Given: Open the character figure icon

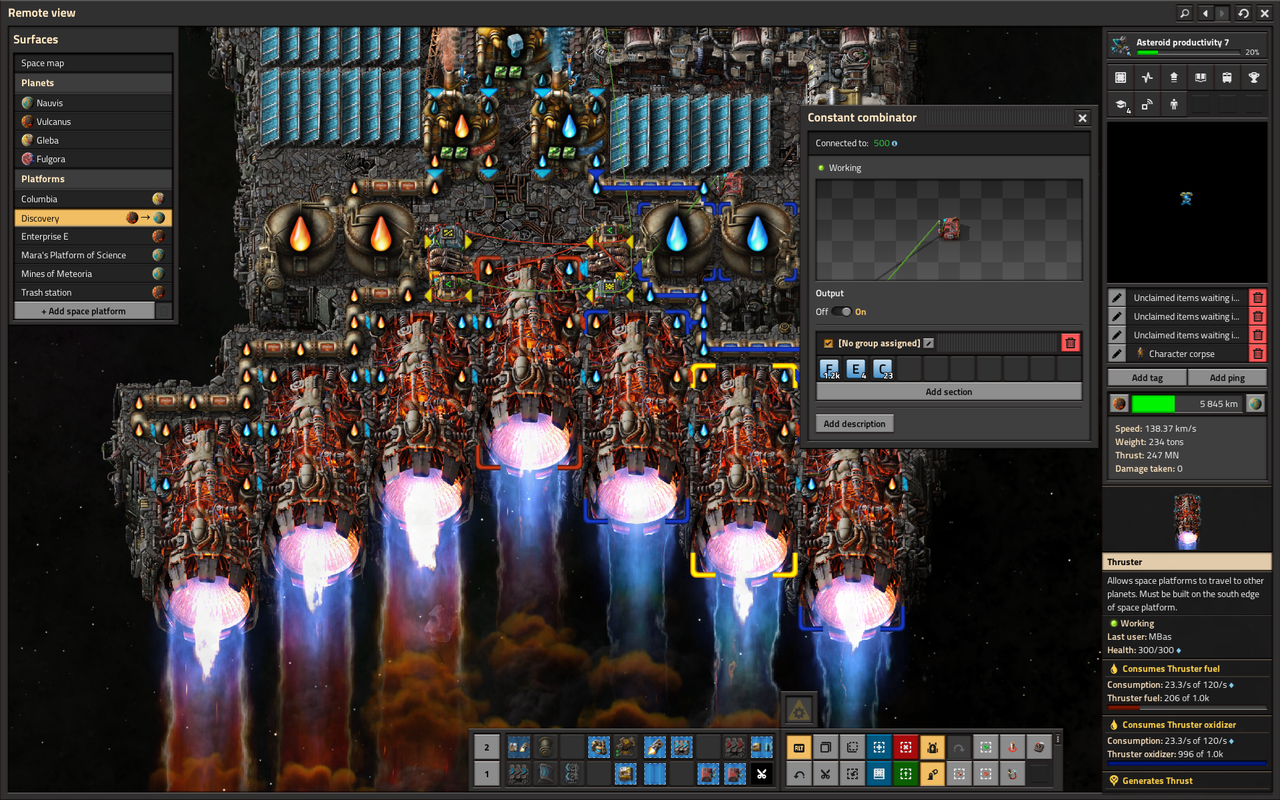Looking at the screenshot, I should [x=1174, y=104].
